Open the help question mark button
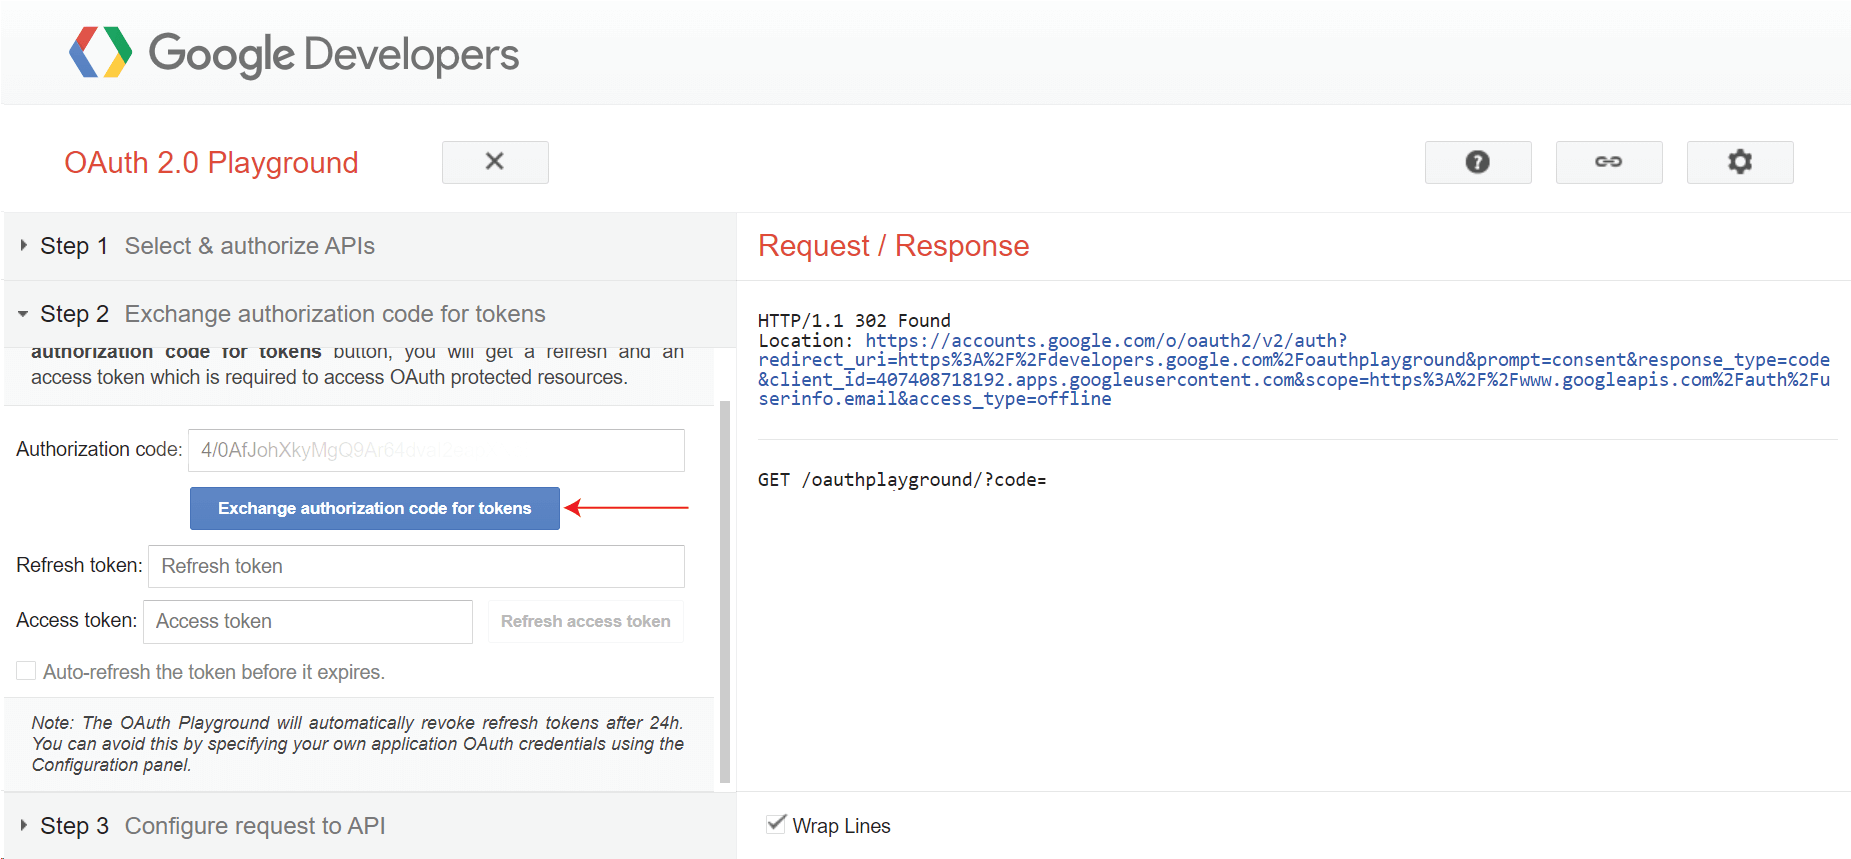Image resolution: width=1851 pixels, height=859 pixels. [x=1478, y=162]
